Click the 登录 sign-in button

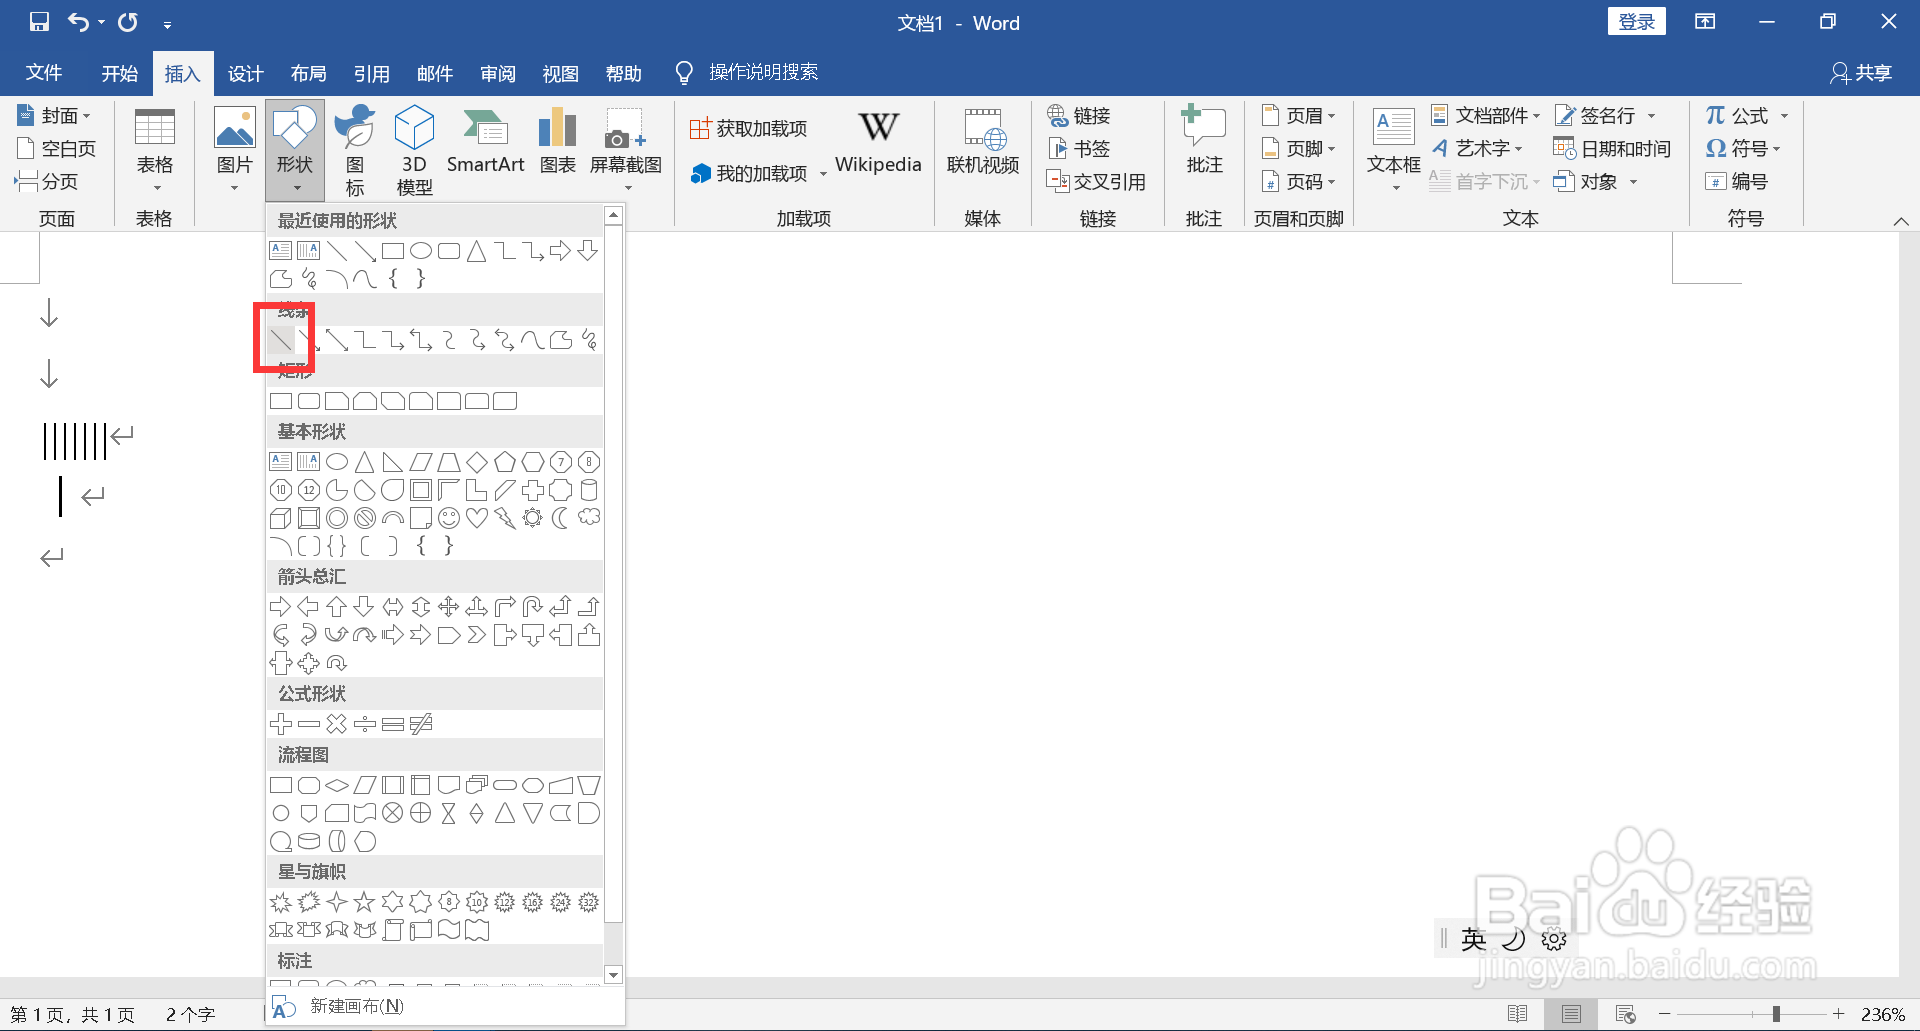1636,20
